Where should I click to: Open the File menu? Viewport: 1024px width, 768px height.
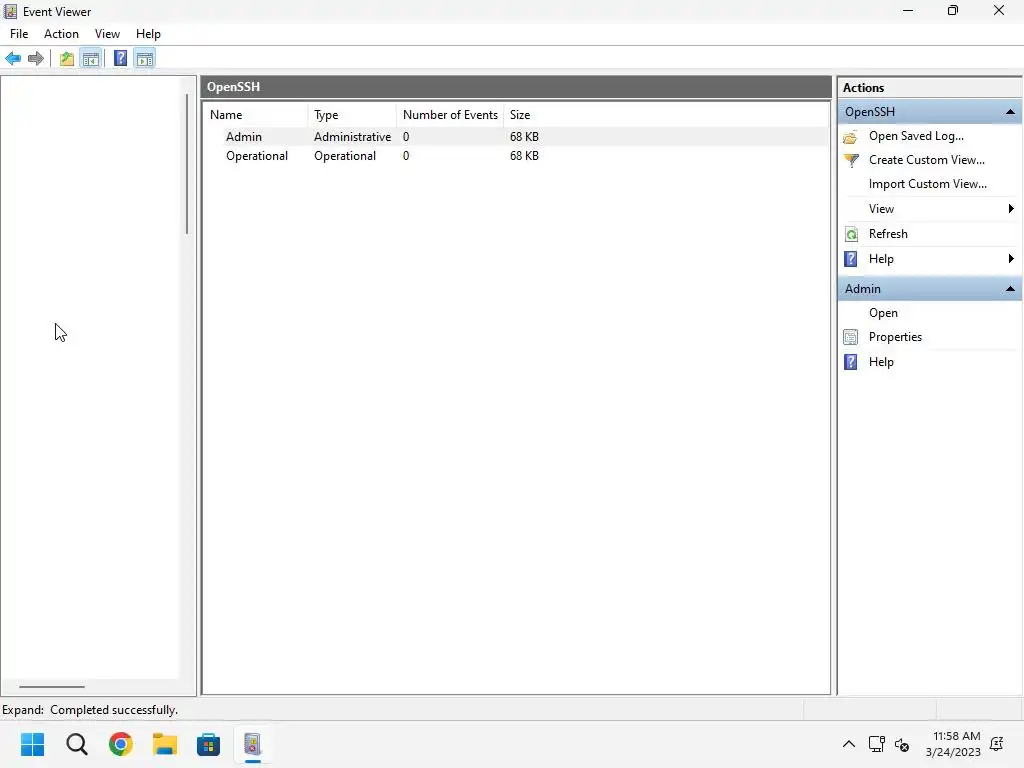coord(19,34)
